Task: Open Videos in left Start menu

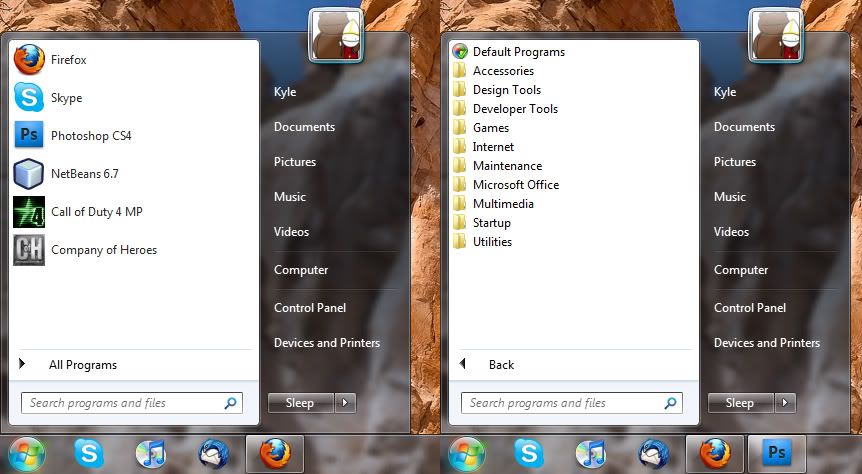Action: (291, 232)
